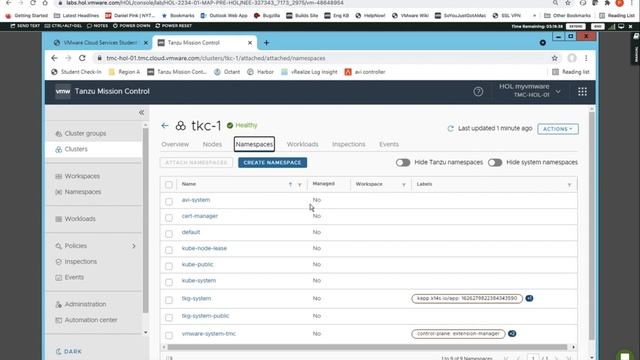The image size is (640, 360).
Task: Check the cert-manager row checkbox
Action: (169, 218)
